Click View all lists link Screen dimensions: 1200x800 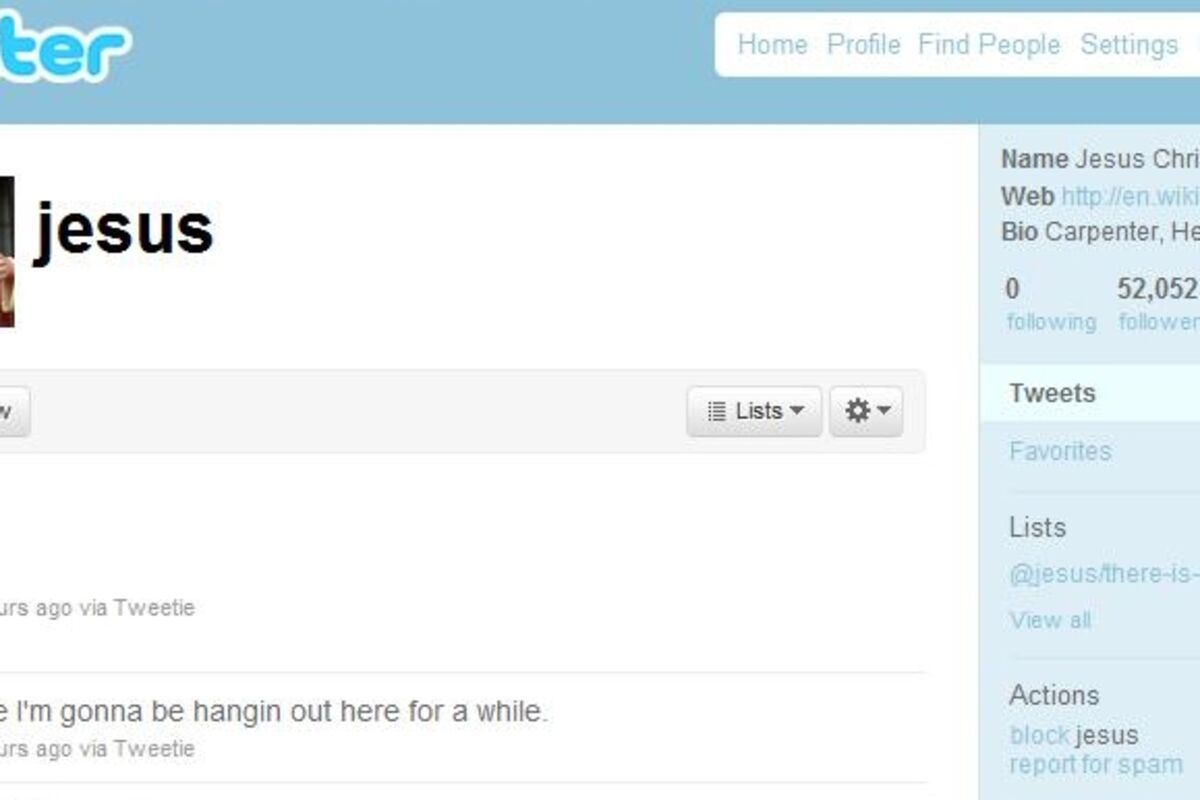(x=1050, y=620)
